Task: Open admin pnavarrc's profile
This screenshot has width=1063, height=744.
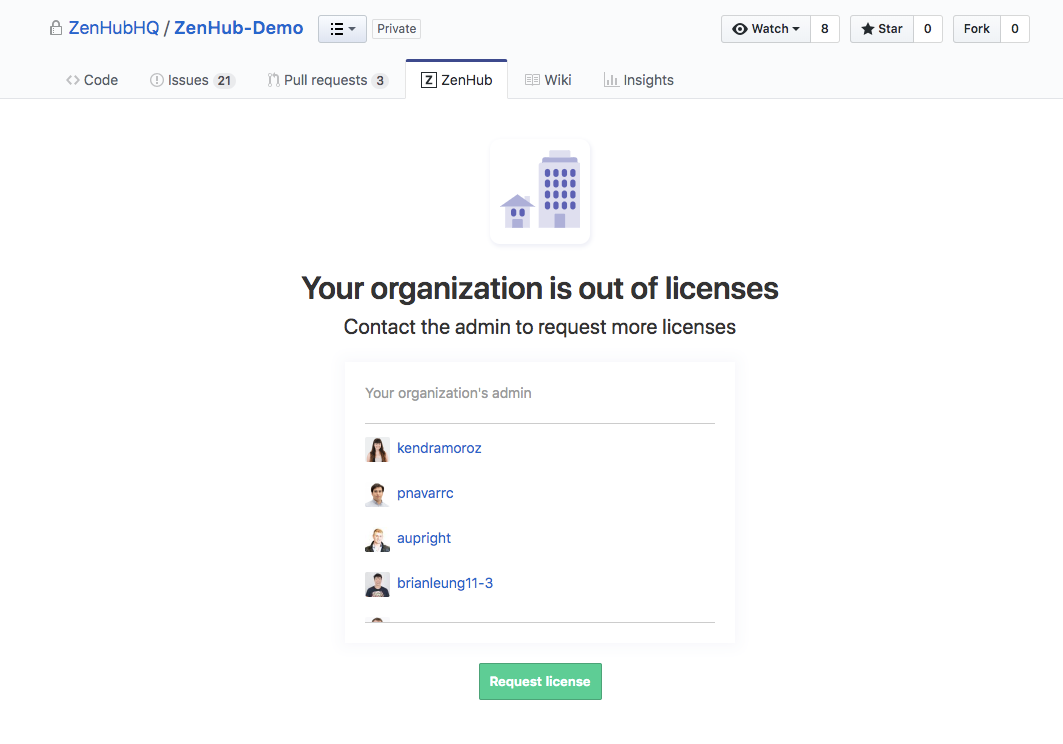Action: pos(425,493)
